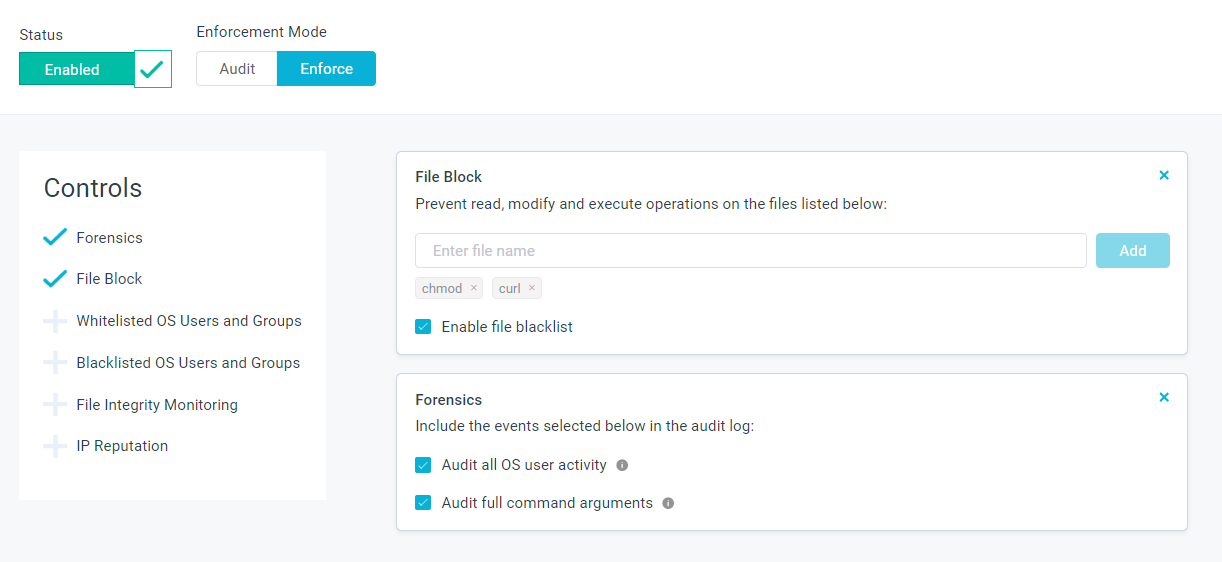The height and width of the screenshot is (562, 1222).
Task: Click plus icon beside Blacklisted OS Users
Action: click(x=55, y=363)
